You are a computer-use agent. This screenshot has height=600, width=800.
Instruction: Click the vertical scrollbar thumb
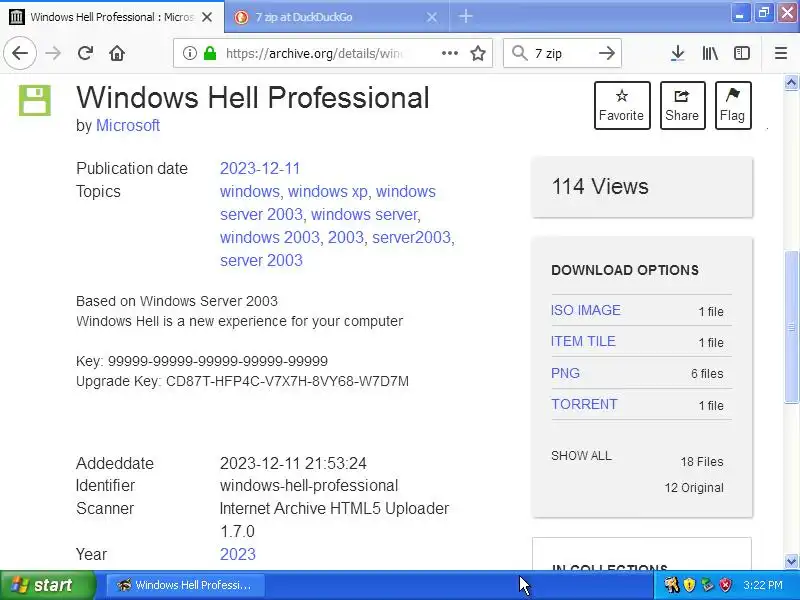791,327
